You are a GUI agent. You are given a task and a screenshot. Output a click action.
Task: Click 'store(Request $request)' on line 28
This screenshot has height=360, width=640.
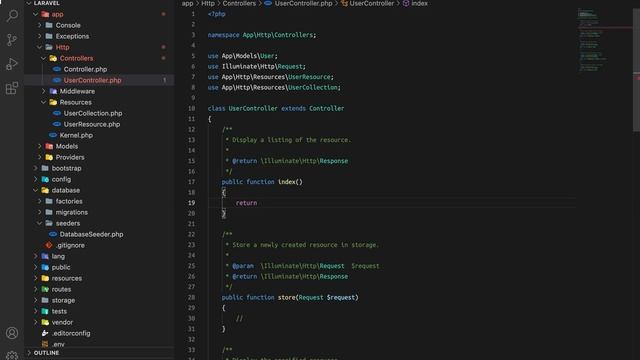tap(318, 298)
